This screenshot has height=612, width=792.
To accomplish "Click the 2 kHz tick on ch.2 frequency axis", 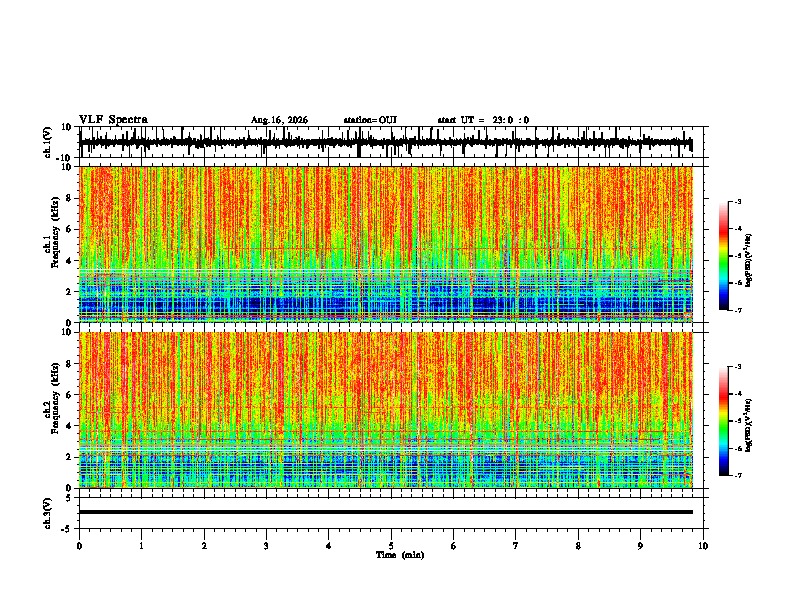I will coord(69,457).
